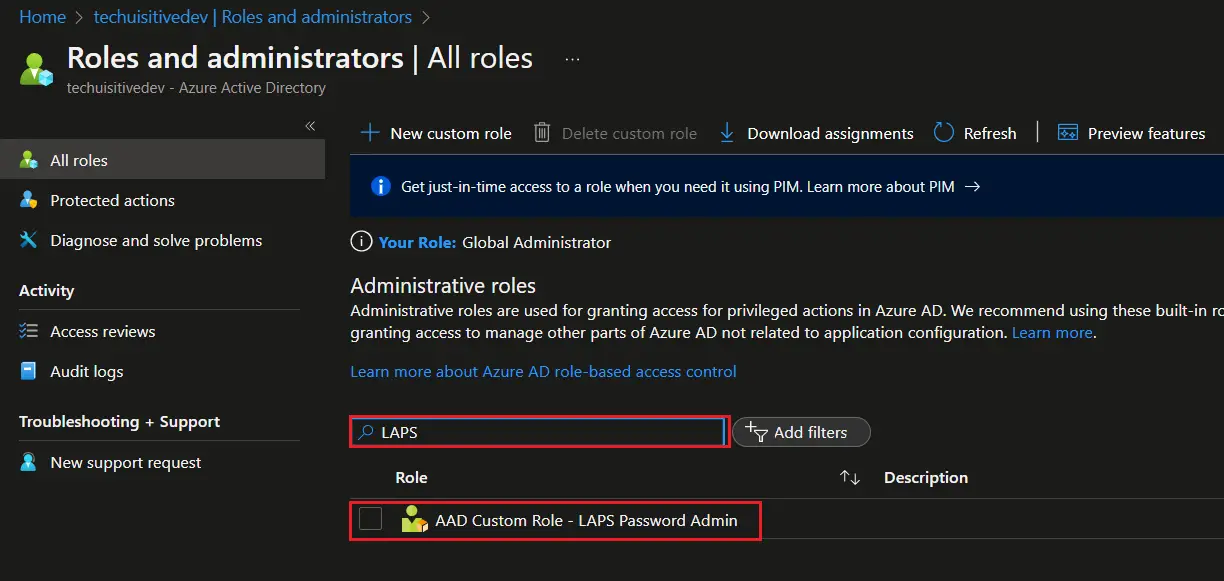Collapse the left sidebar with the chevron
The image size is (1224, 581).
click(x=310, y=126)
